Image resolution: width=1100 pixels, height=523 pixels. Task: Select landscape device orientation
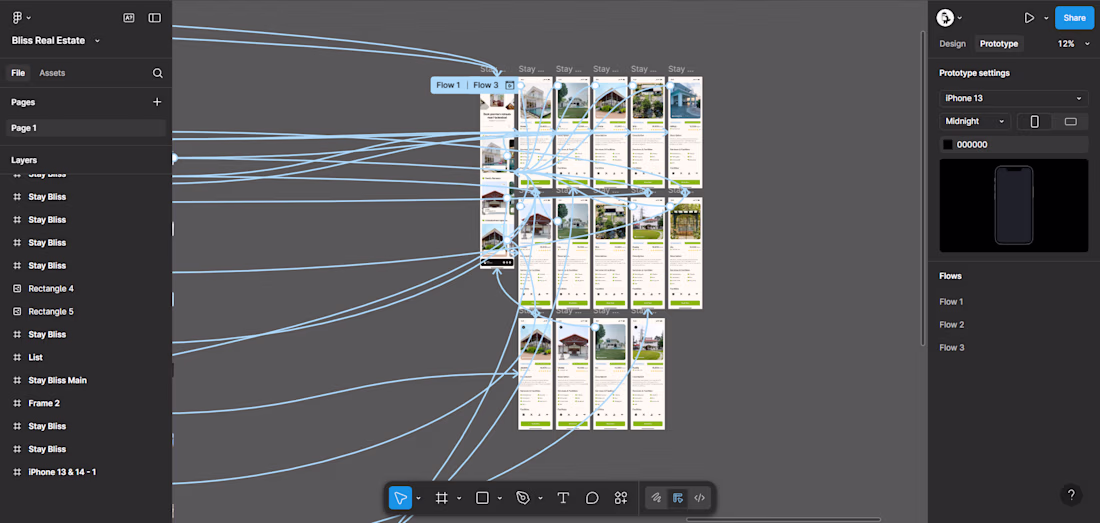[x=1071, y=121]
